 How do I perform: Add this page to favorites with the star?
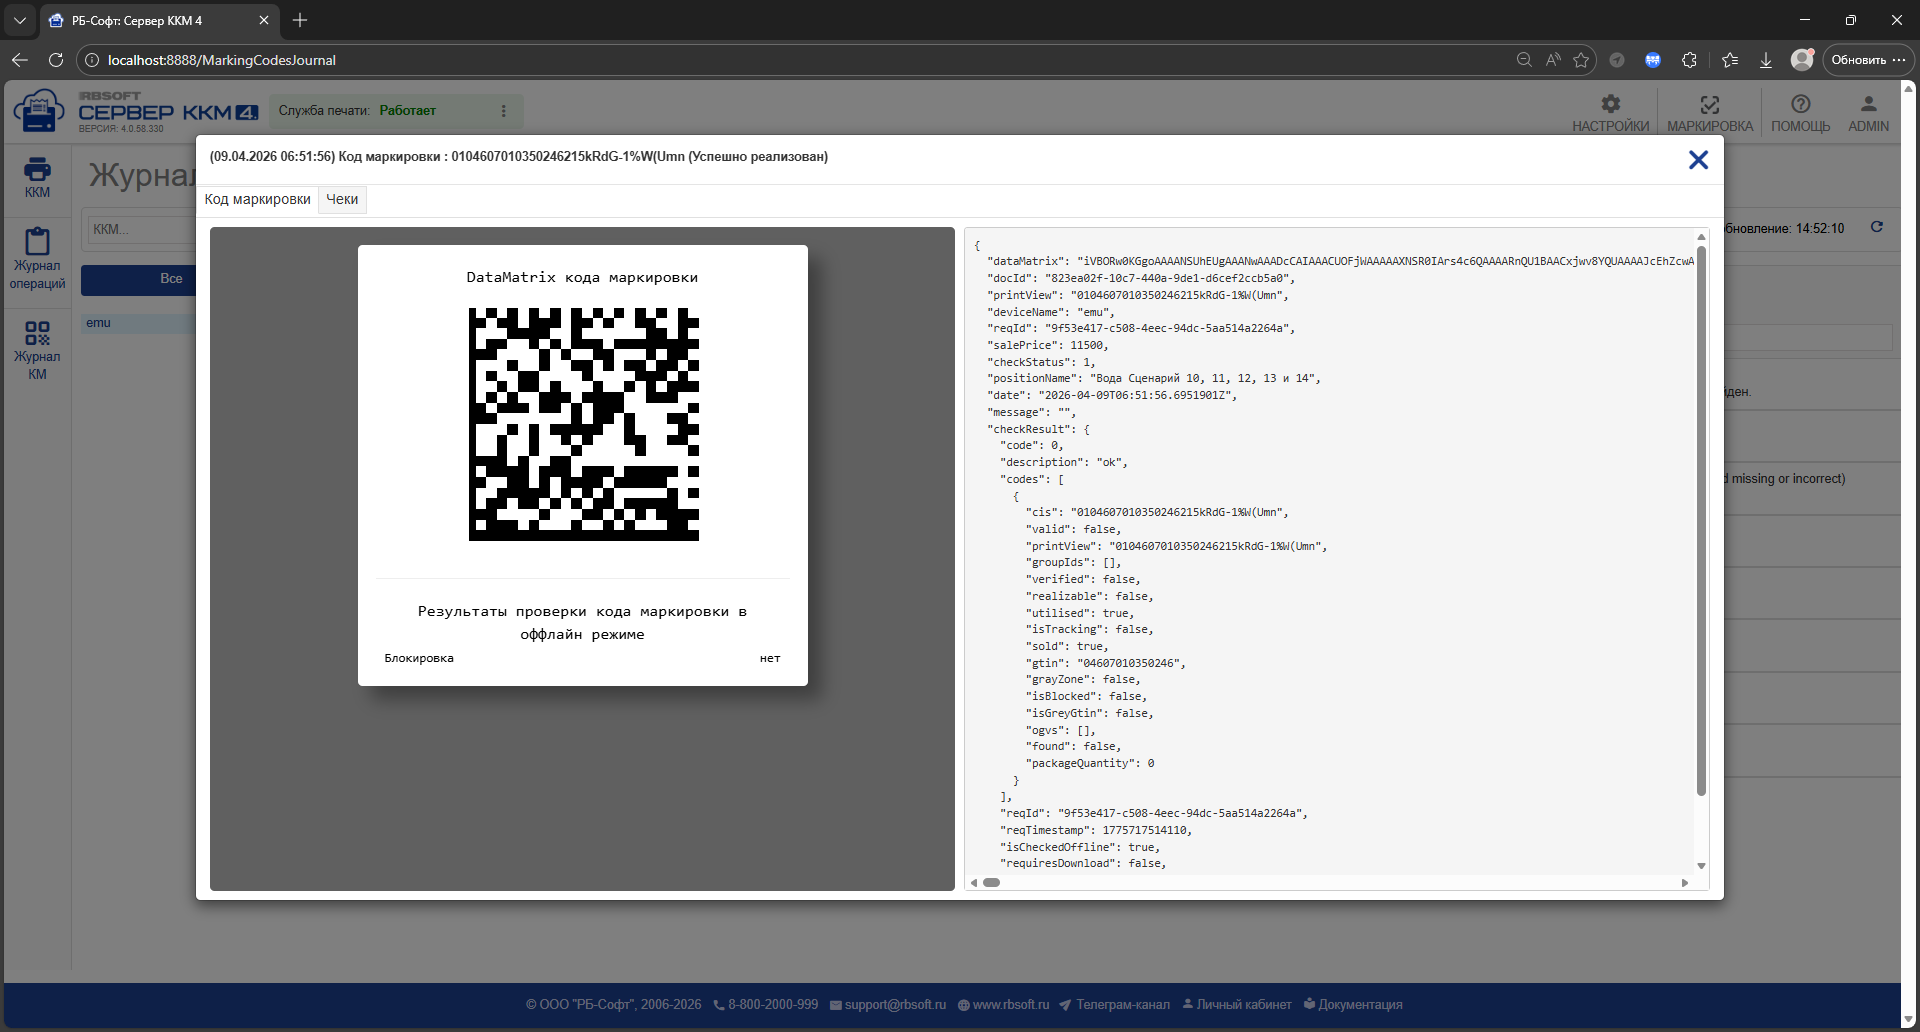pos(1581,60)
